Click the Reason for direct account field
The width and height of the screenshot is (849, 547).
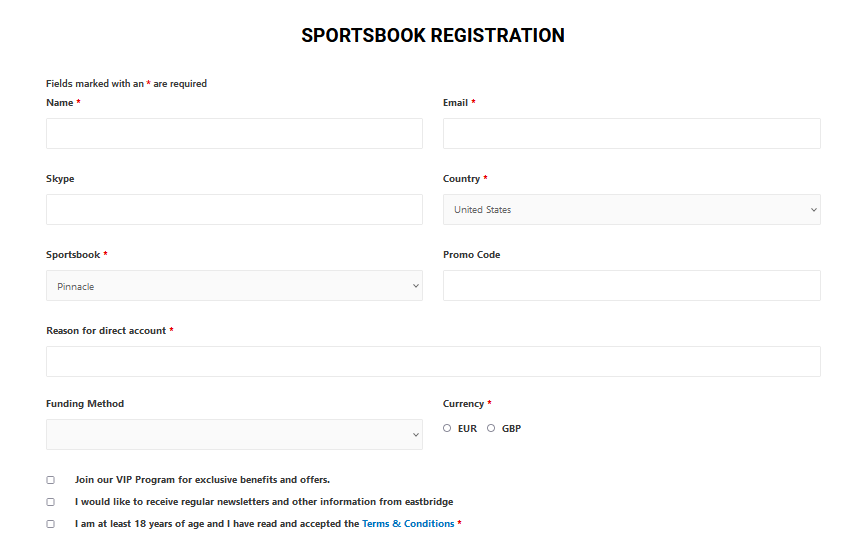(433, 362)
